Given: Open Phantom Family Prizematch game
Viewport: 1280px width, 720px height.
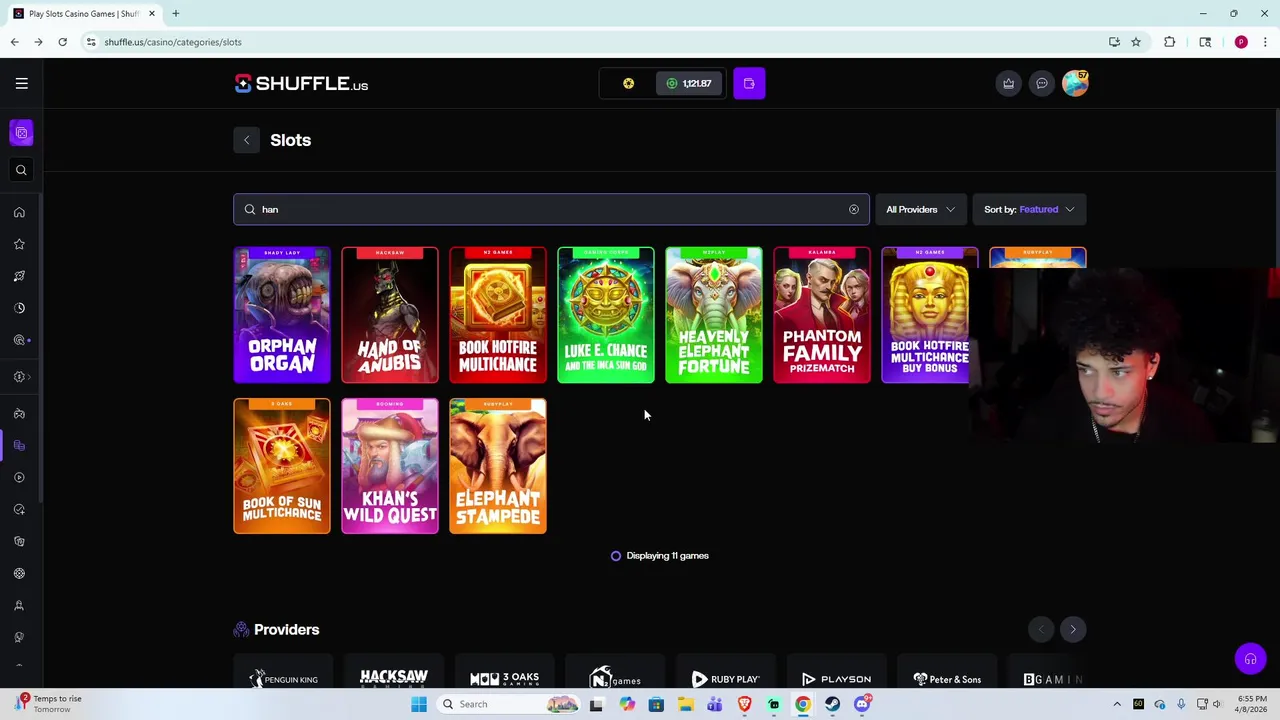Looking at the screenshot, I should tap(822, 315).
